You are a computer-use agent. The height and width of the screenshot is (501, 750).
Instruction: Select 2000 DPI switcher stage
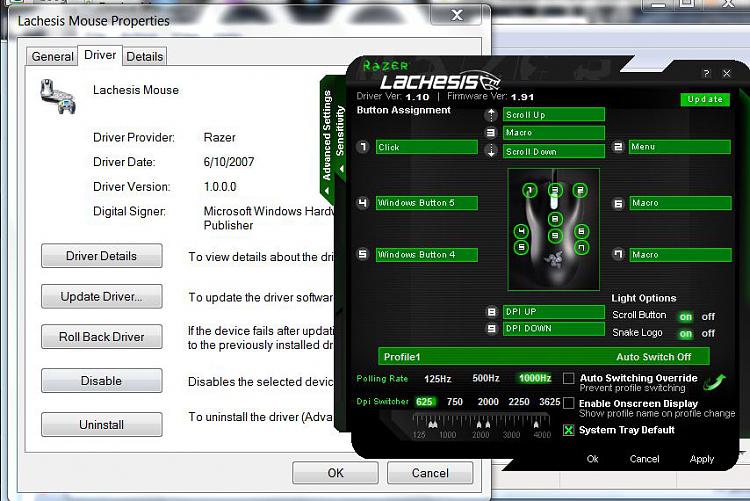(488, 401)
